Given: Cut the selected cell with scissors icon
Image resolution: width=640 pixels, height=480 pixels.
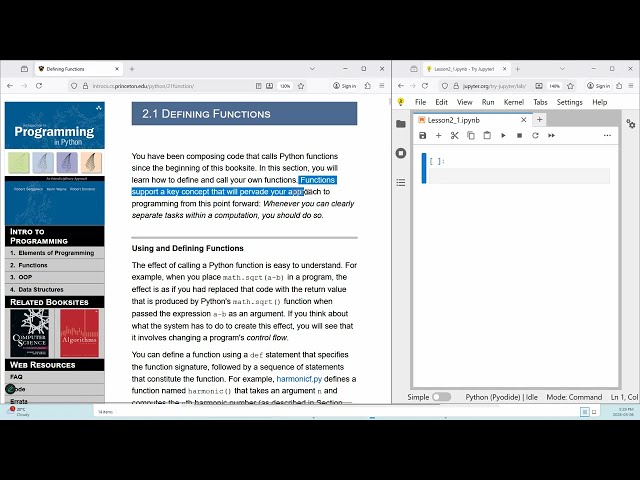Looking at the screenshot, I should (x=454, y=135).
